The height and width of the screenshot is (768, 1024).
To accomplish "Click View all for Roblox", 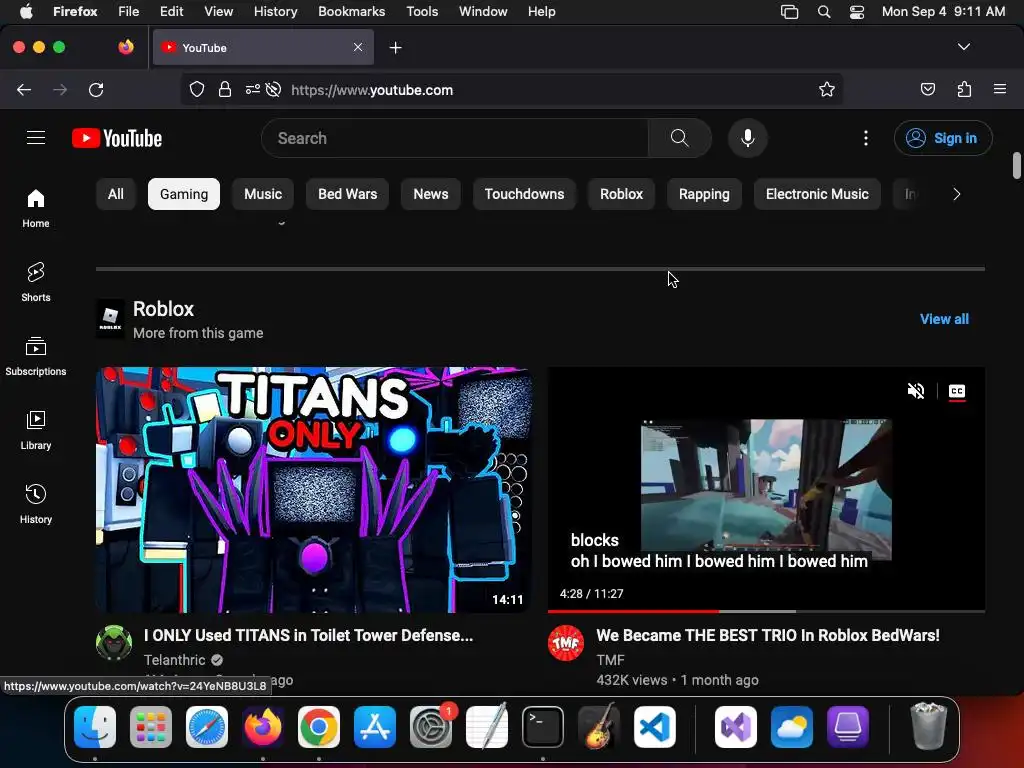I will (x=944, y=319).
